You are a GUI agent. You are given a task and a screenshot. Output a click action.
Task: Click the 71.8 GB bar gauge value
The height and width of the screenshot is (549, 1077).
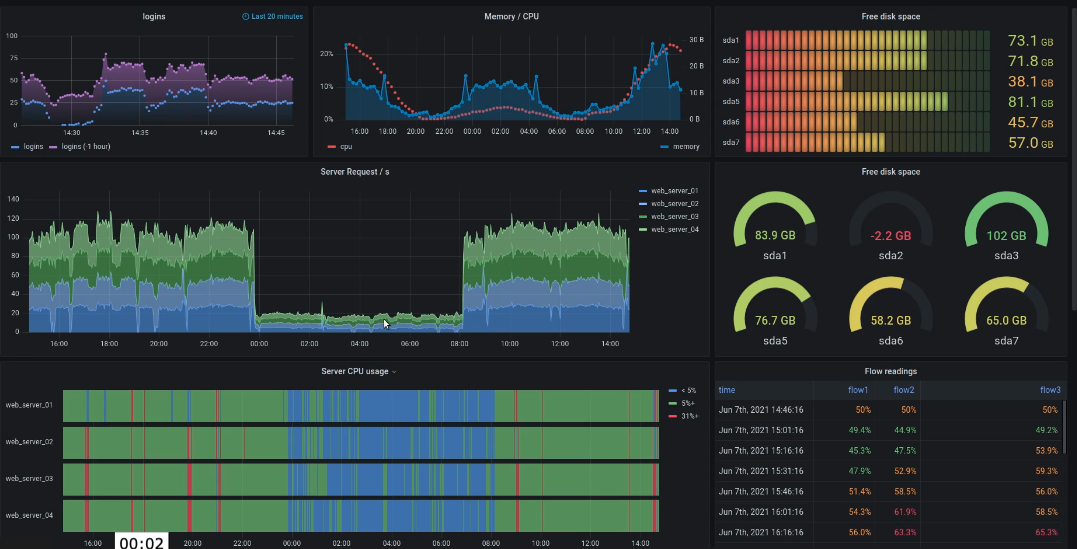pyautogui.click(x=1030, y=61)
